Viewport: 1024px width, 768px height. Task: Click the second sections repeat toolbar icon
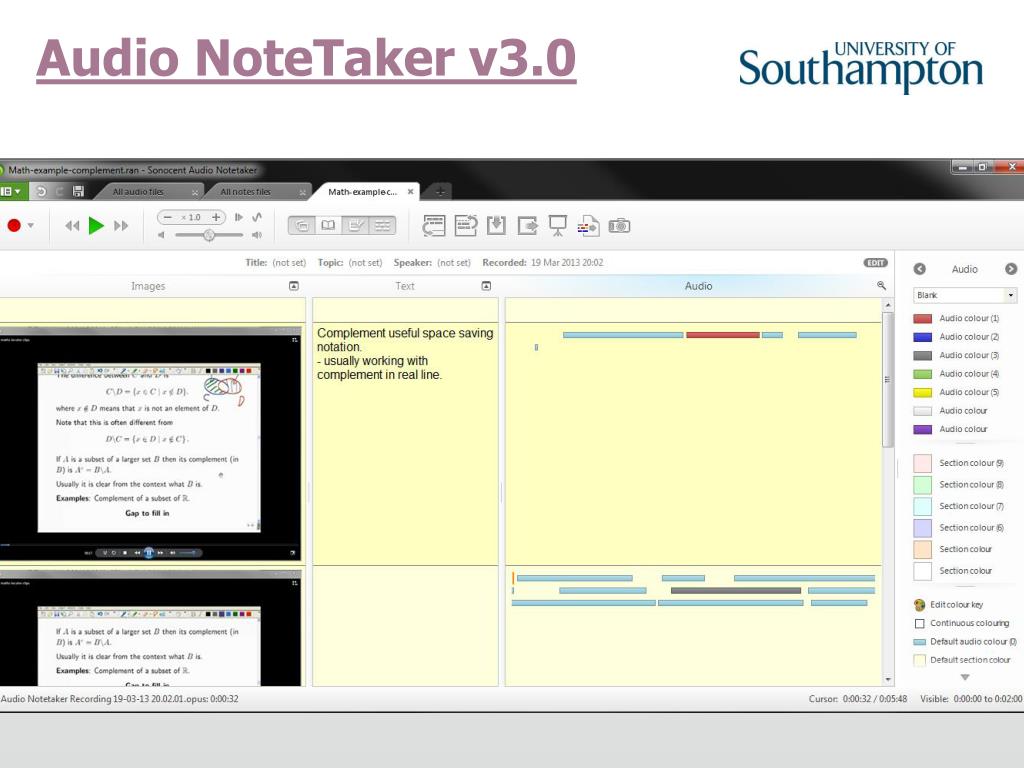(466, 225)
